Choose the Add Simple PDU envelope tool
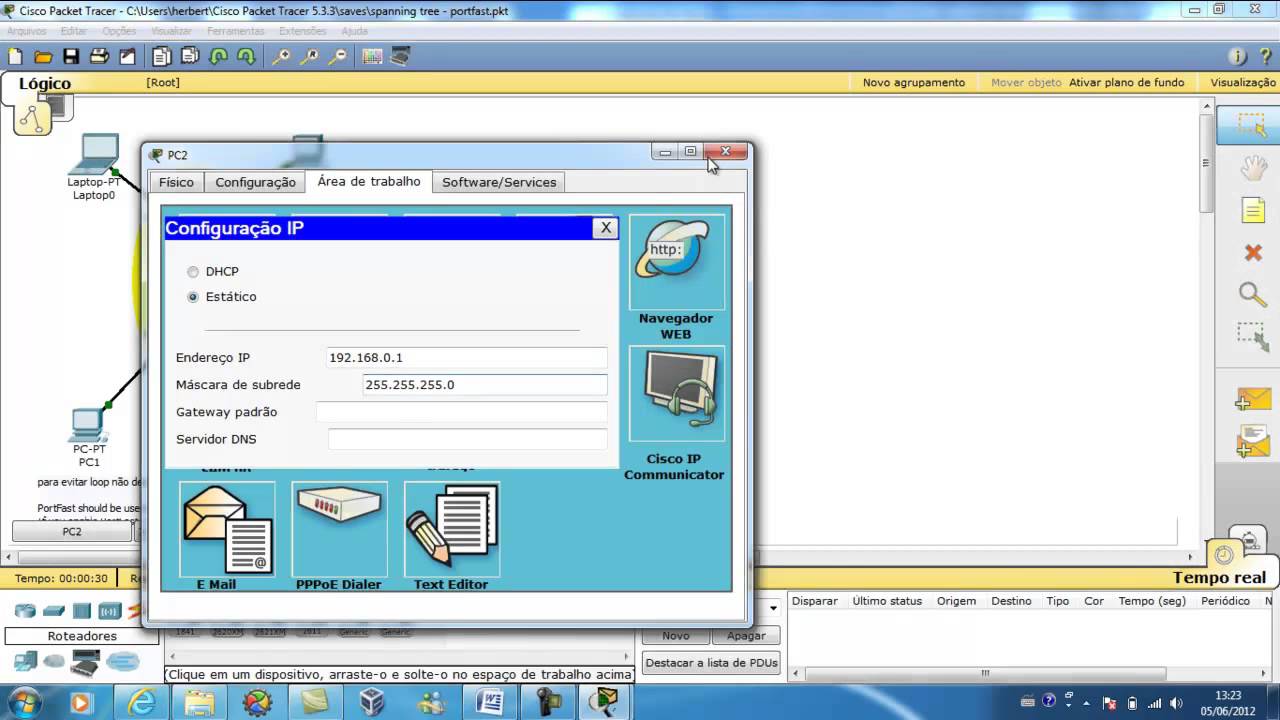The width and height of the screenshot is (1280, 720). tap(1253, 398)
